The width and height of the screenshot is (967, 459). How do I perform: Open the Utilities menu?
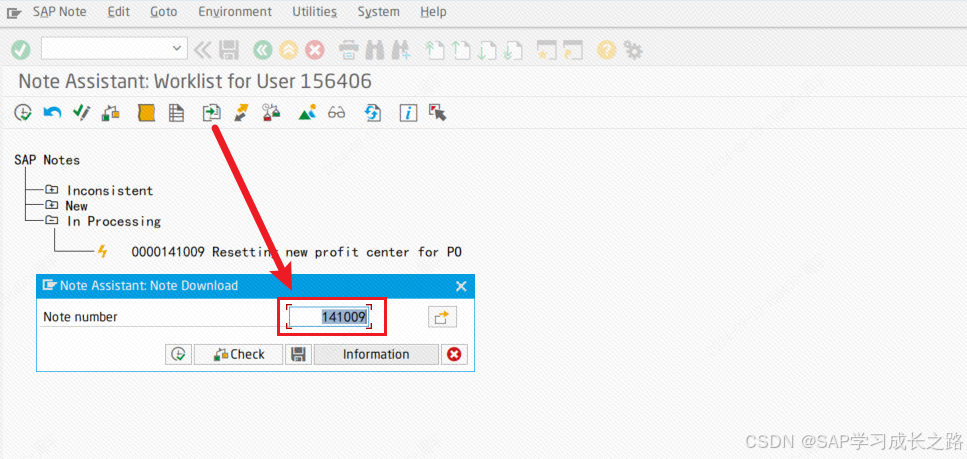pos(315,12)
